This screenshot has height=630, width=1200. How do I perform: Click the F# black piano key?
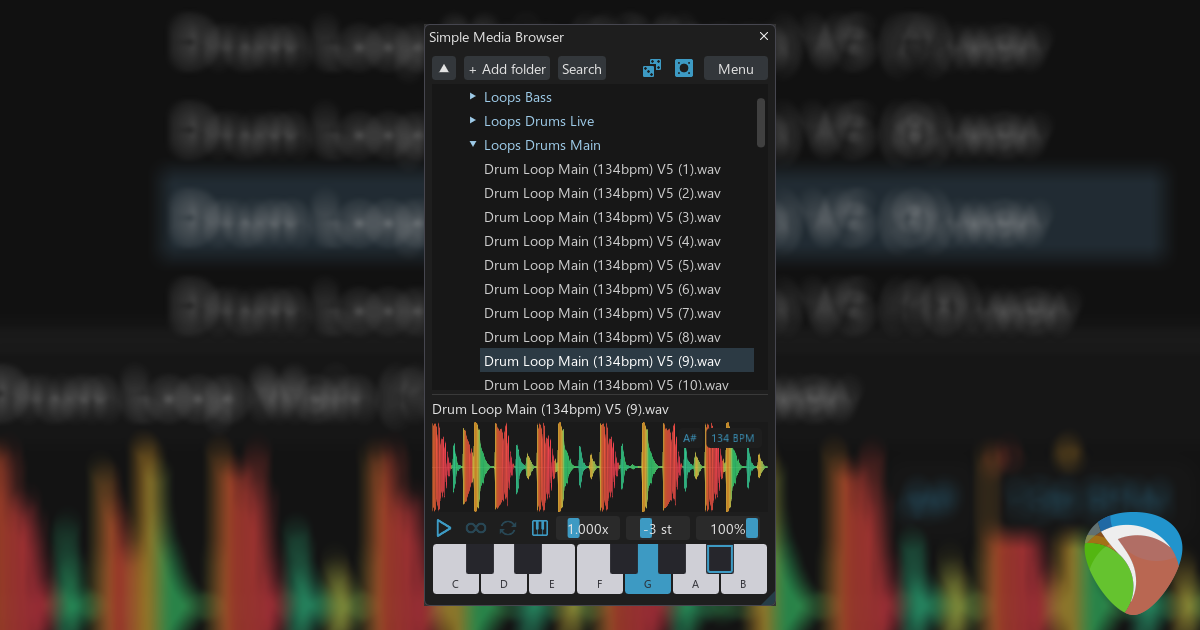tap(624, 558)
